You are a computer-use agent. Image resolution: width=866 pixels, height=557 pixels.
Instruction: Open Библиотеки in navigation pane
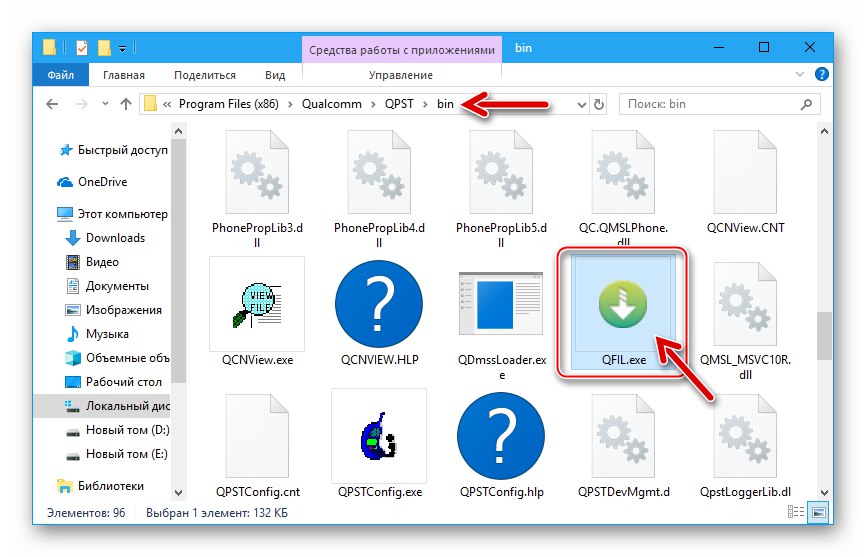(x=101, y=486)
